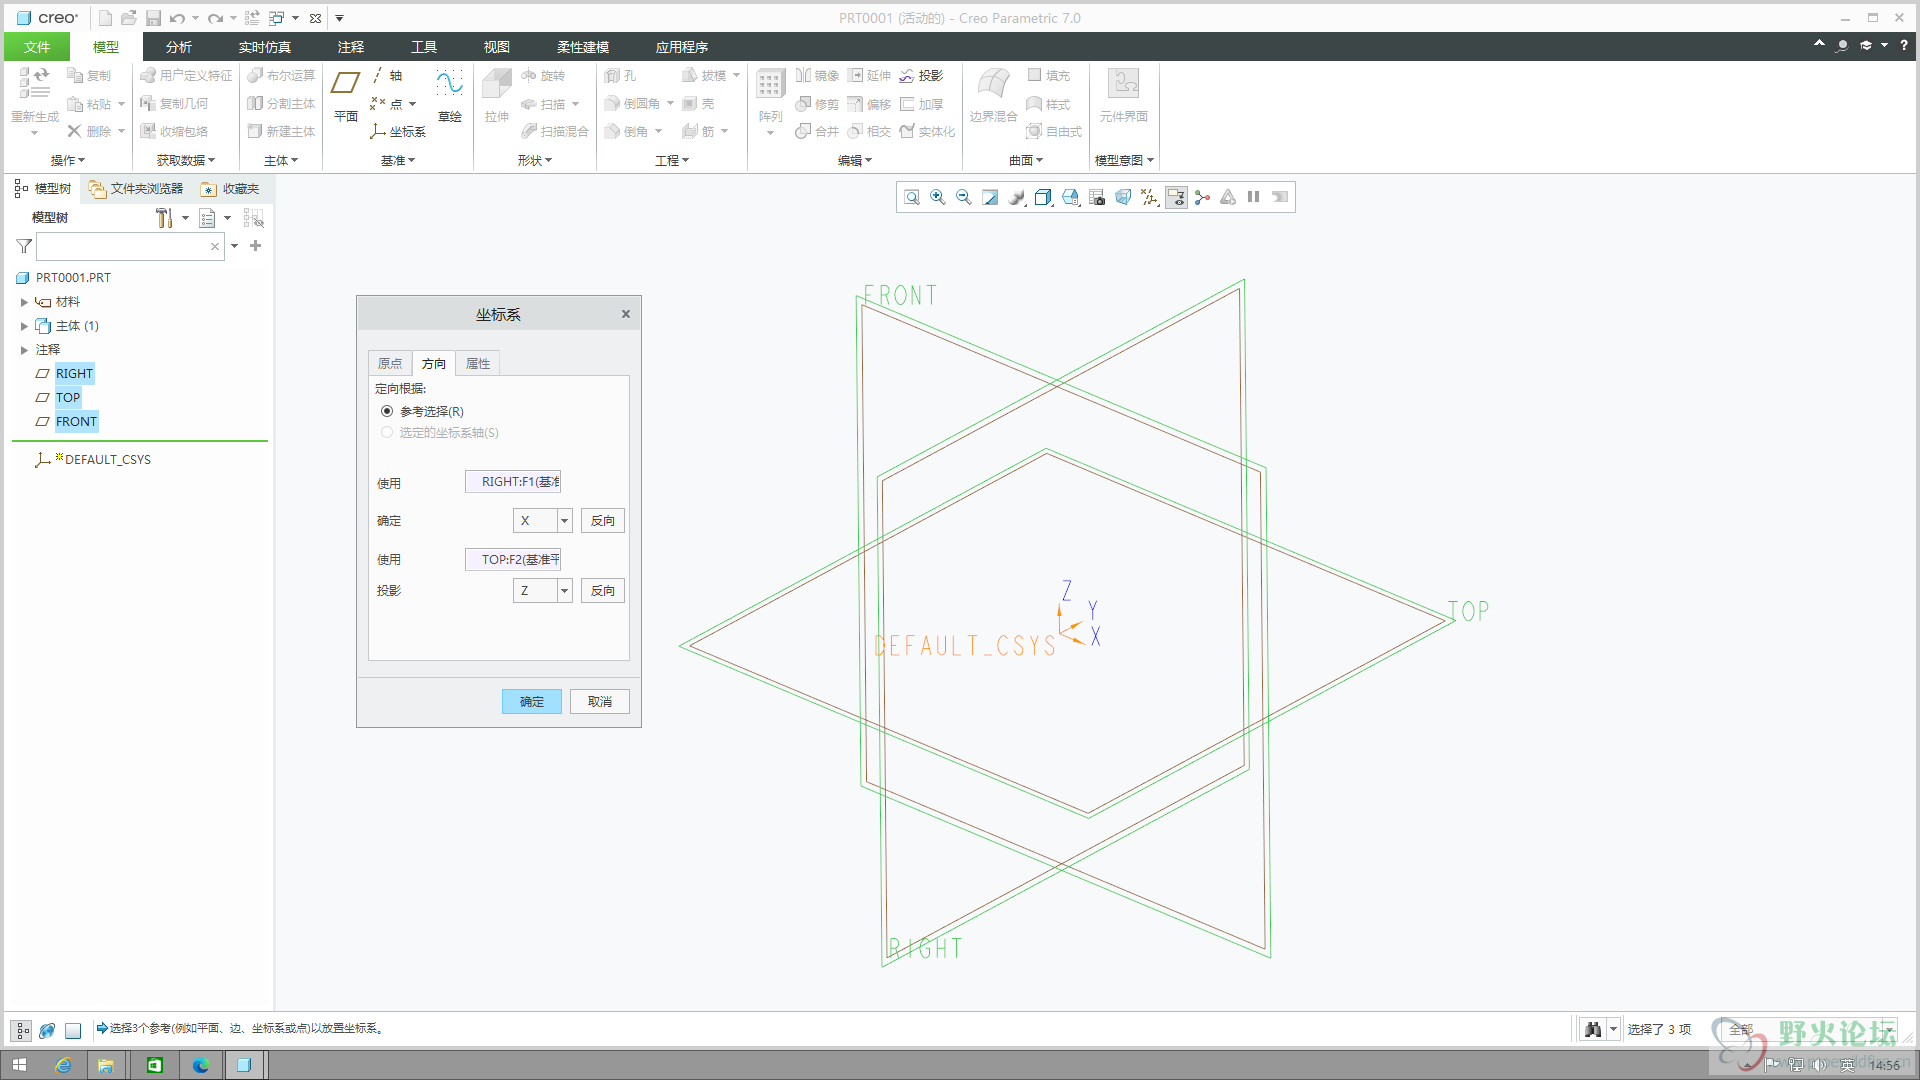The width and height of the screenshot is (1920, 1080).
Task: Open the X axis dropdown in dialog
Action: (564, 520)
